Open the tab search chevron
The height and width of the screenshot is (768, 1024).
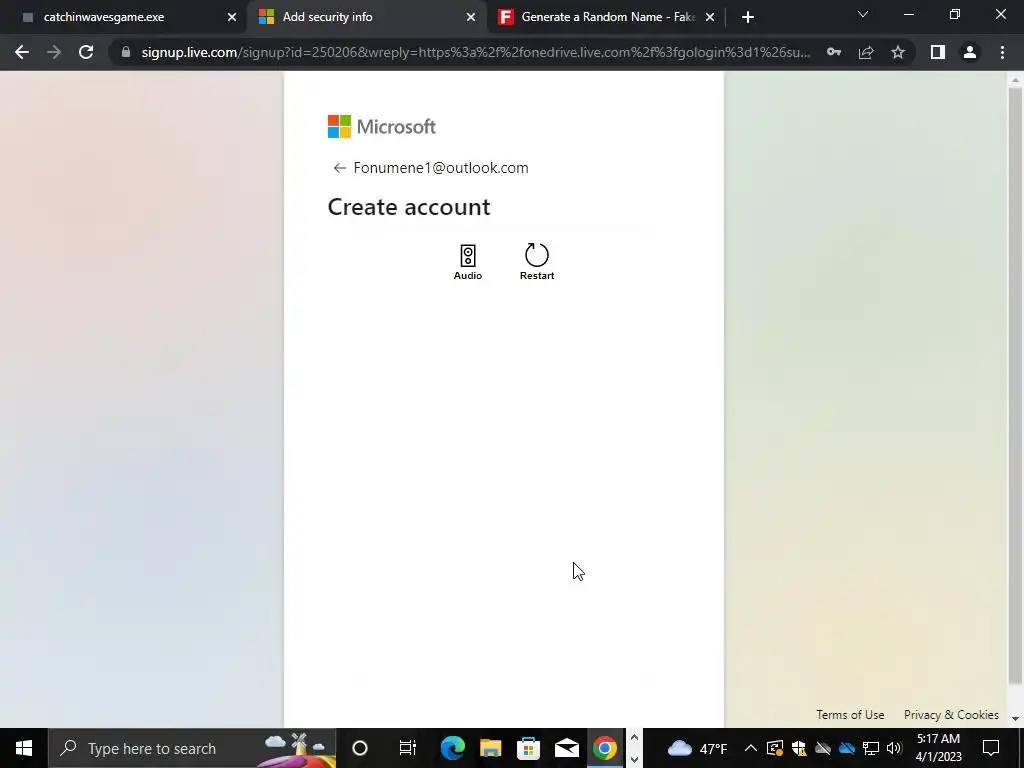click(863, 14)
